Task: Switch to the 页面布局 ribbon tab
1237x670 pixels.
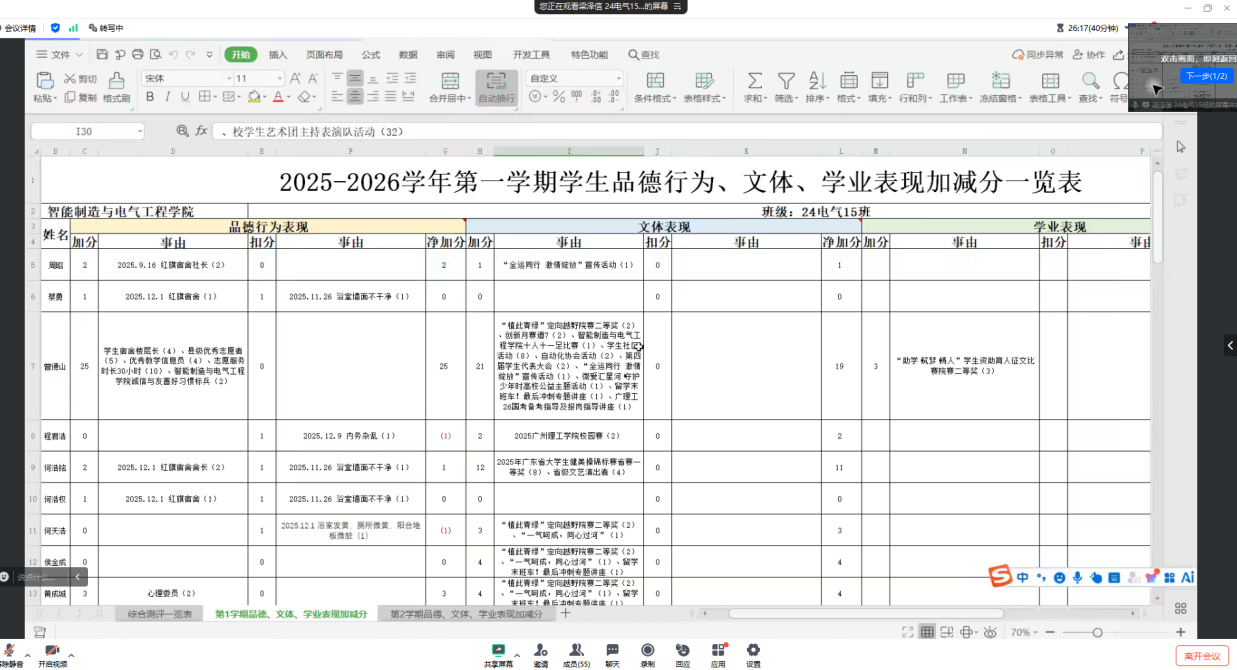Action: tap(324, 55)
